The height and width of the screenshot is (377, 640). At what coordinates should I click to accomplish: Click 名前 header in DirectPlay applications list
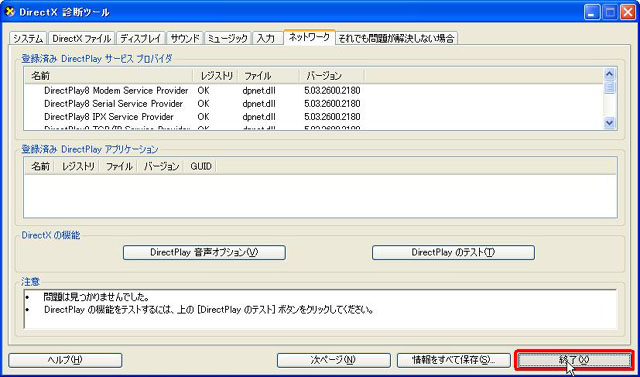(39, 166)
